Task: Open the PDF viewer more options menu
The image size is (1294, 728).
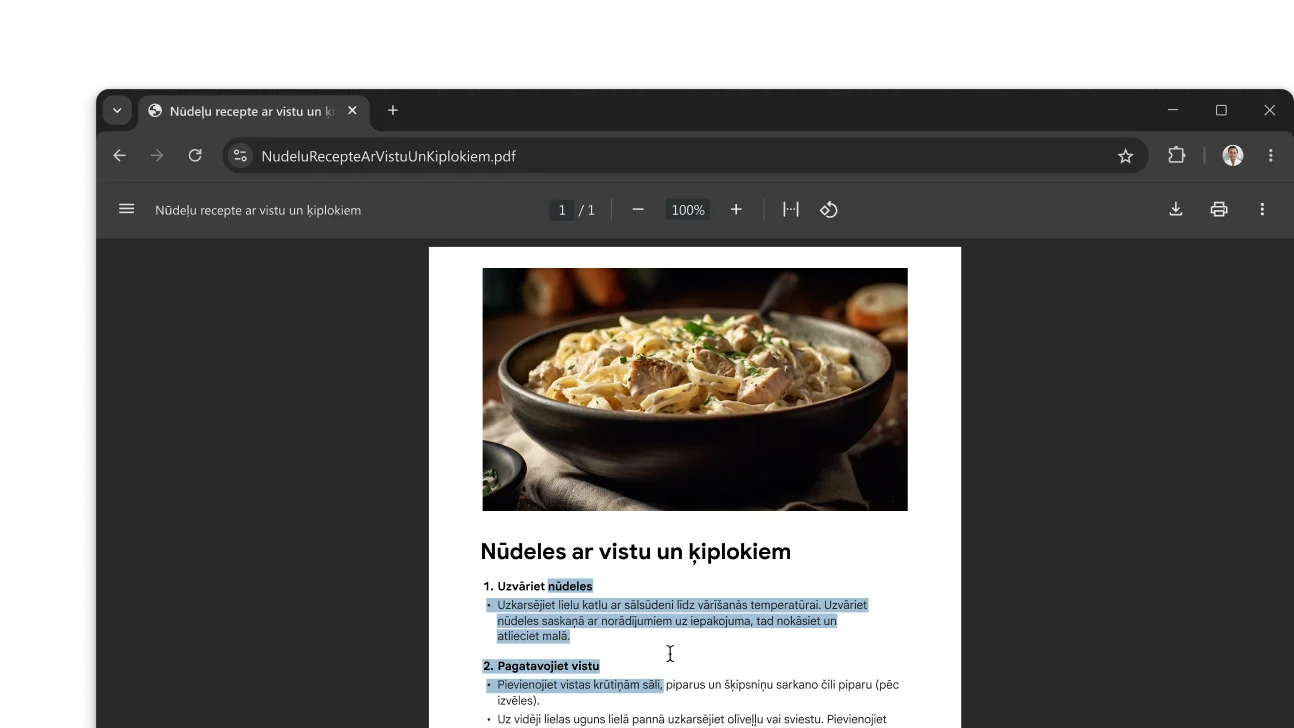Action: 1262,209
